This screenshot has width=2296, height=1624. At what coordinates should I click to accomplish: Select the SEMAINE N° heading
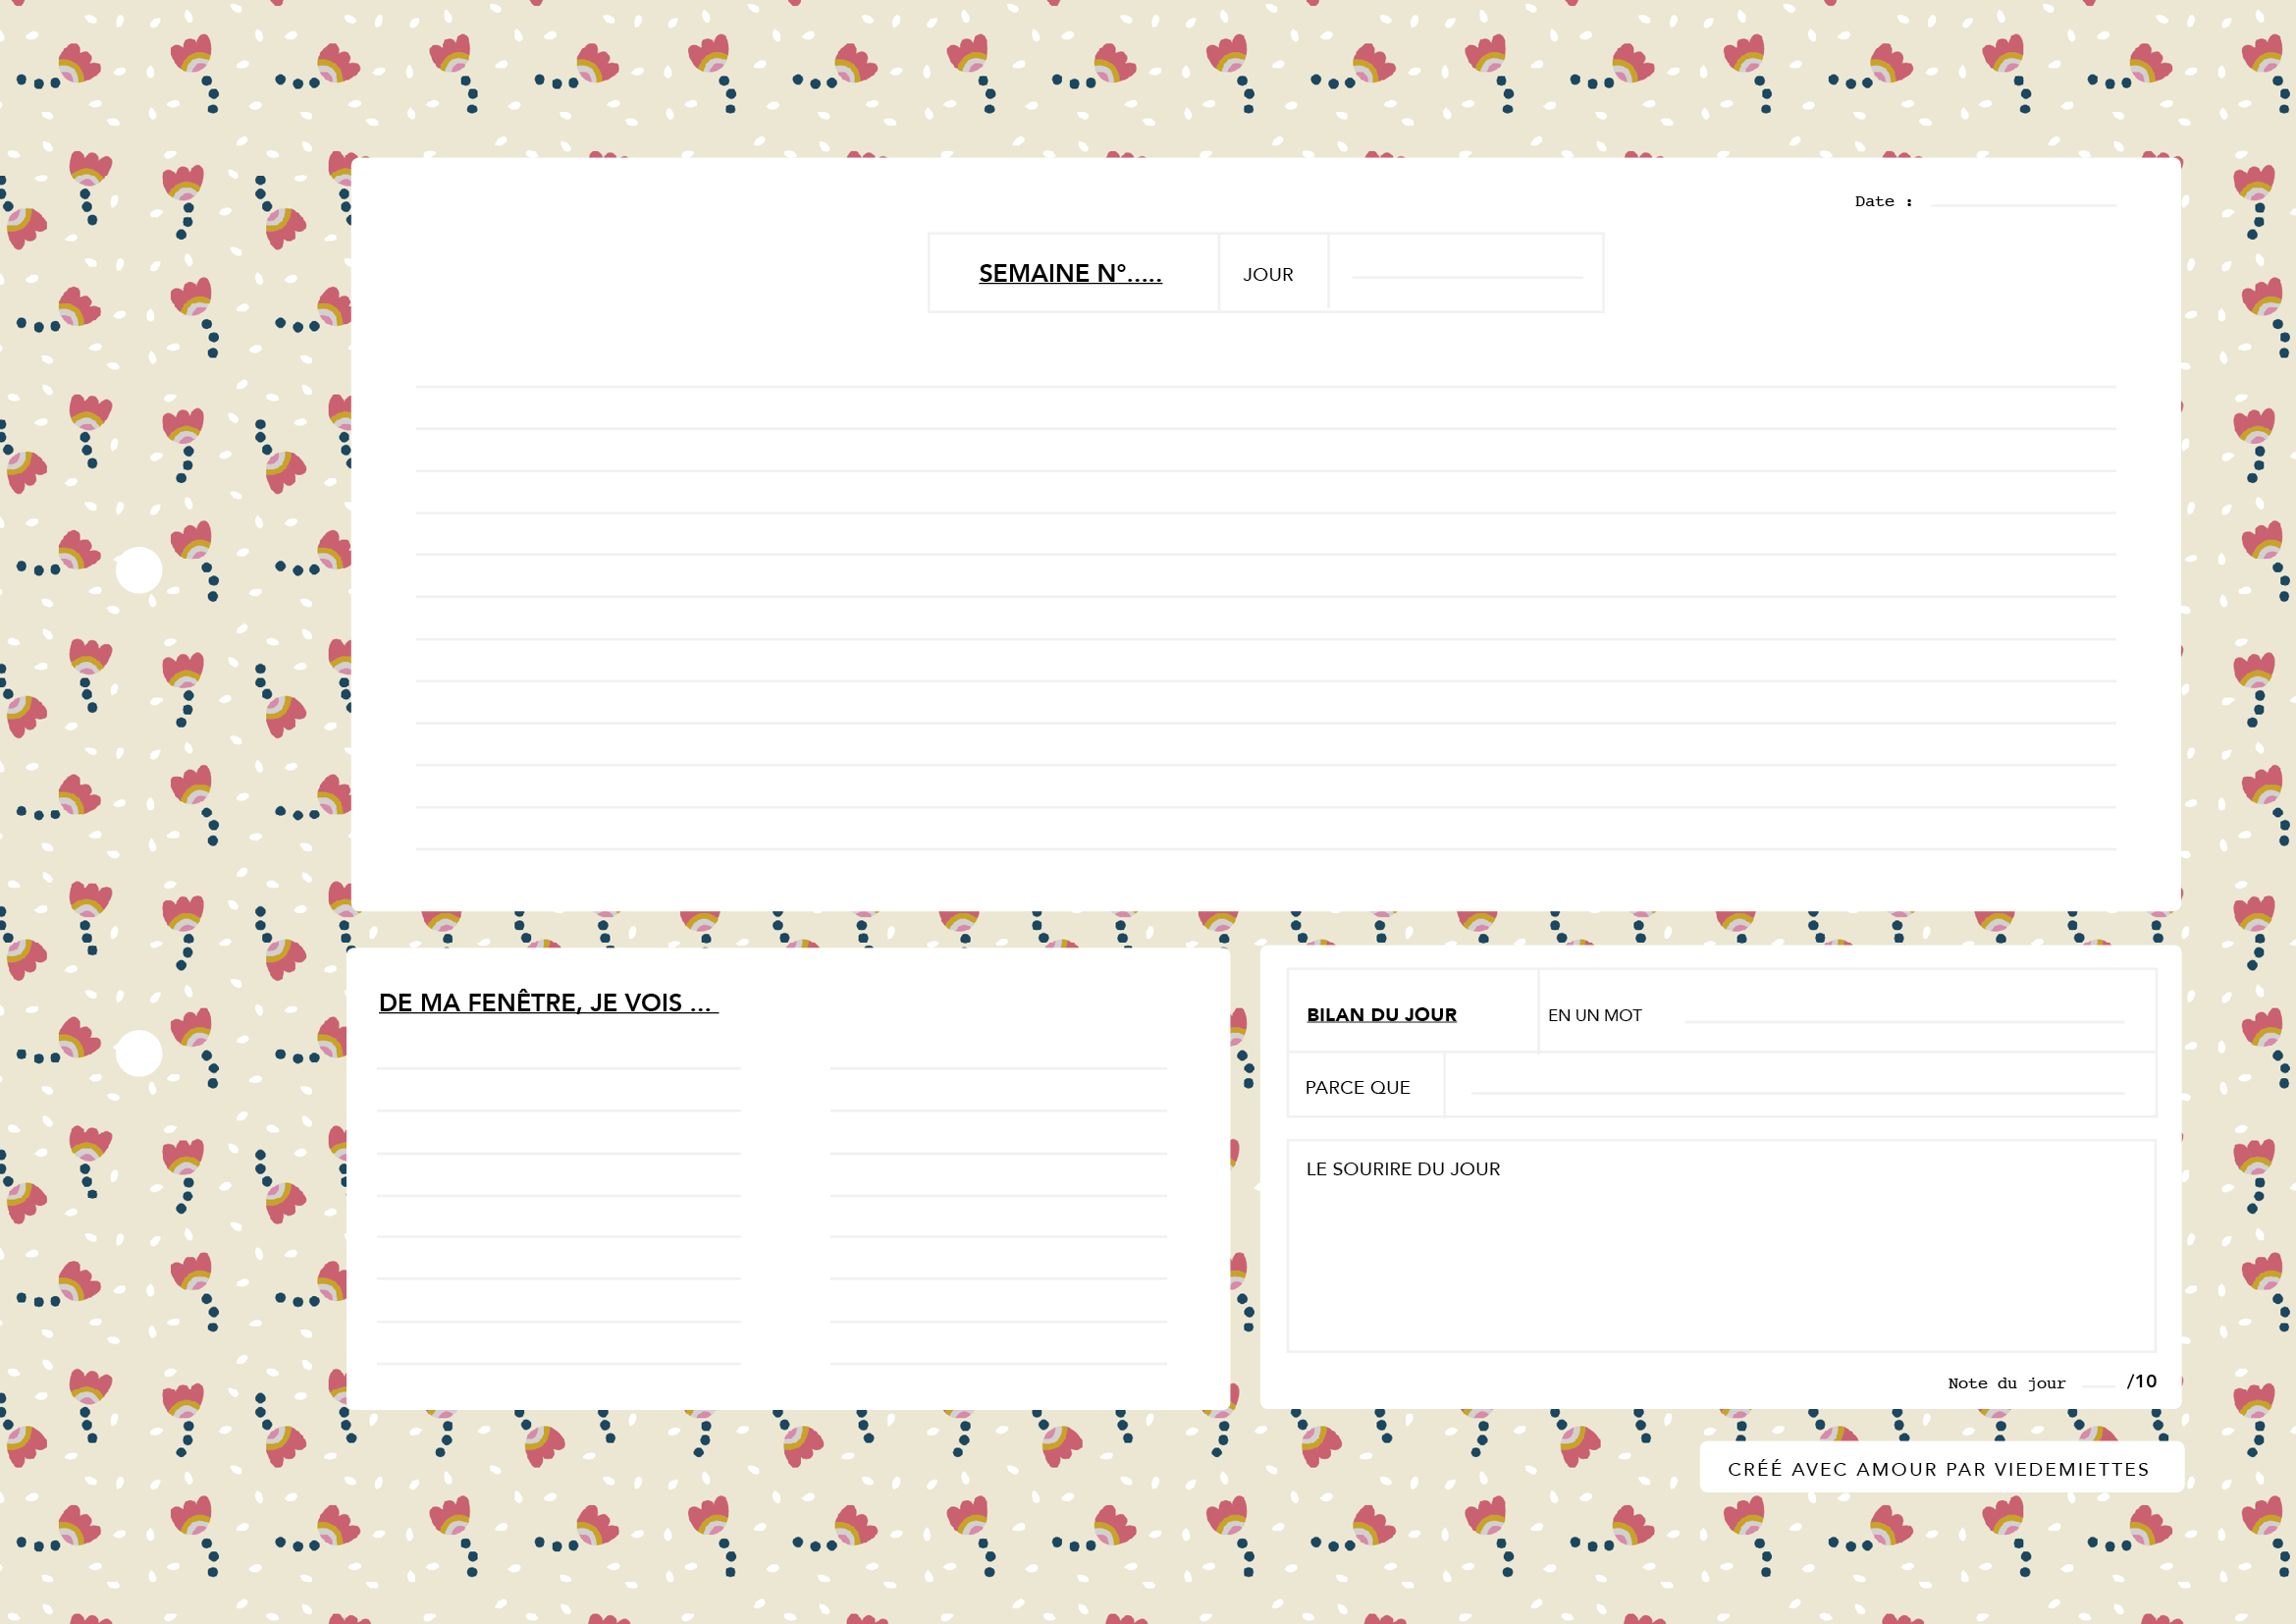click(1070, 273)
